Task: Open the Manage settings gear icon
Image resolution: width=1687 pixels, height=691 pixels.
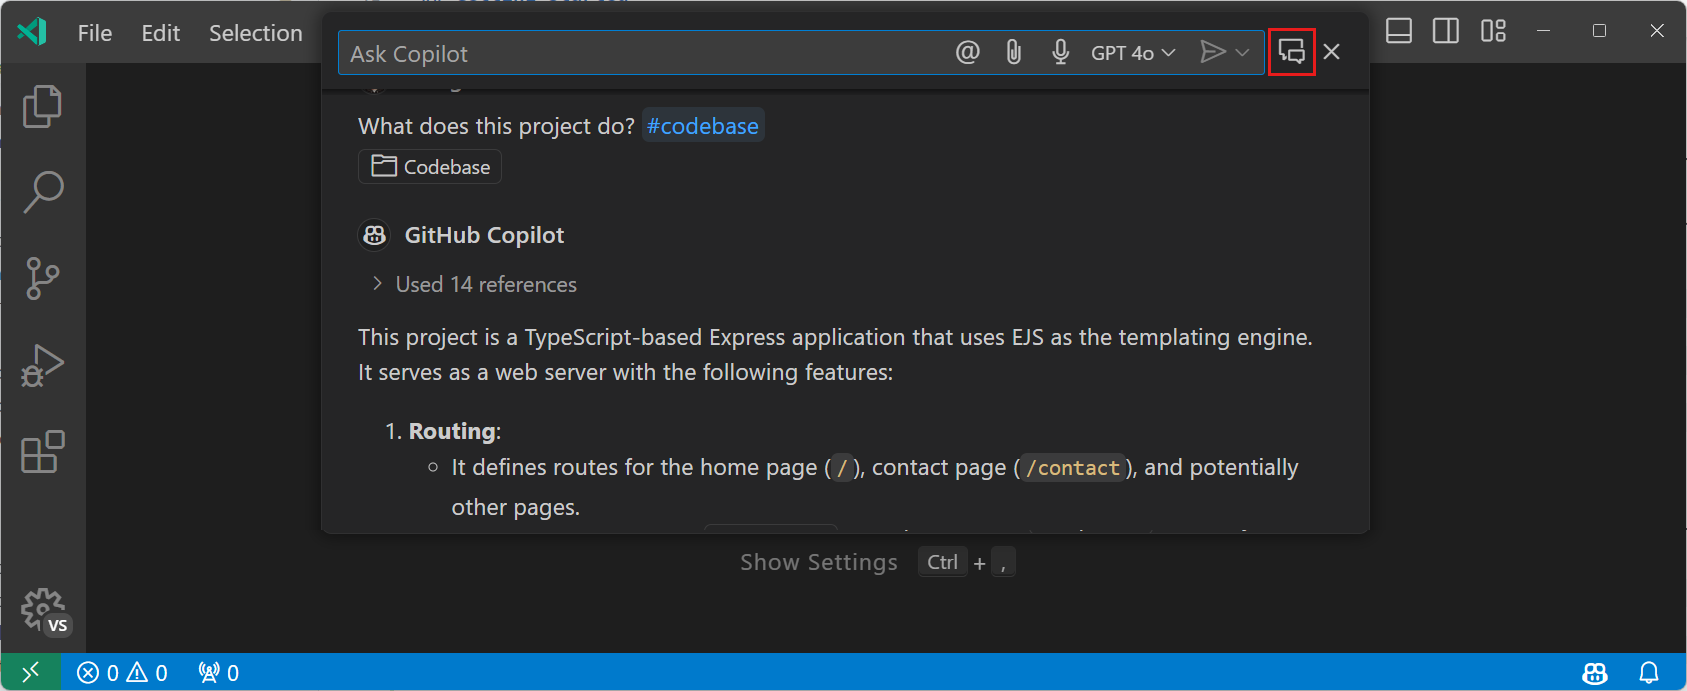Action: point(42,609)
